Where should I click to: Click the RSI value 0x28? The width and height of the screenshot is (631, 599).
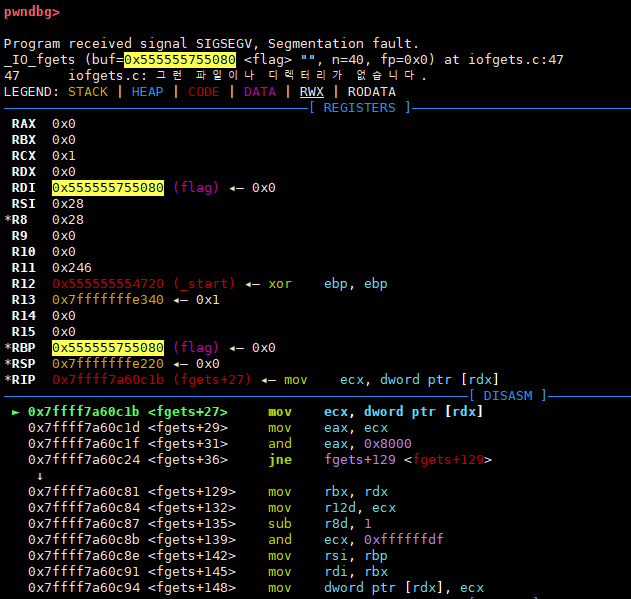coord(68,204)
